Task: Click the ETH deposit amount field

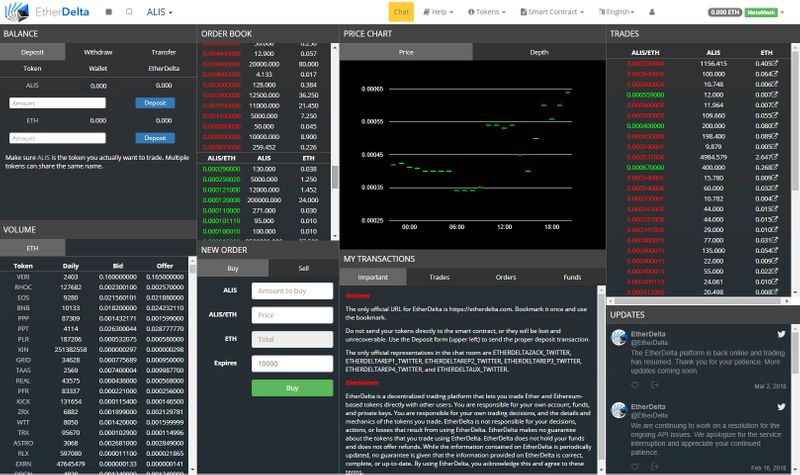Action: coord(58,138)
